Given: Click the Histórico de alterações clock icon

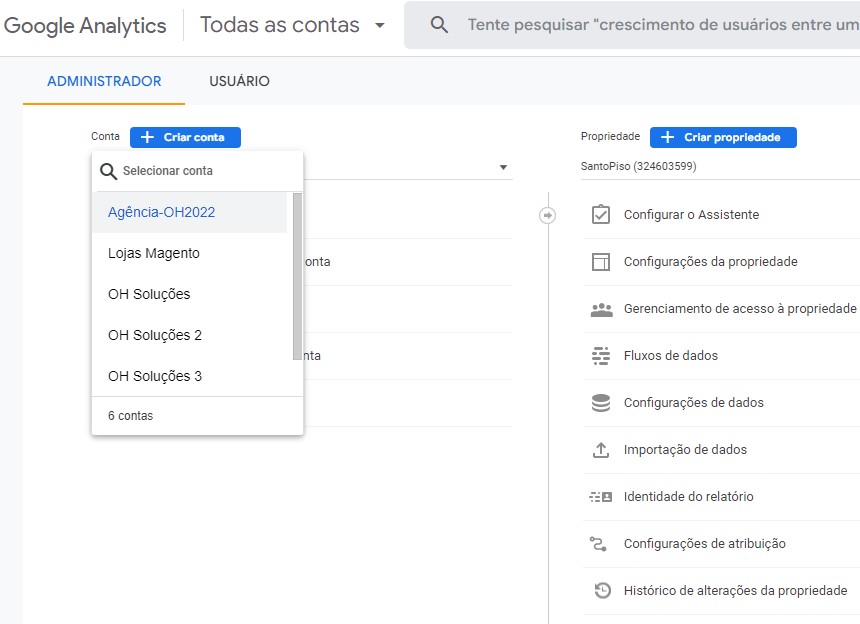Looking at the screenshot, I should pos(602,591).
